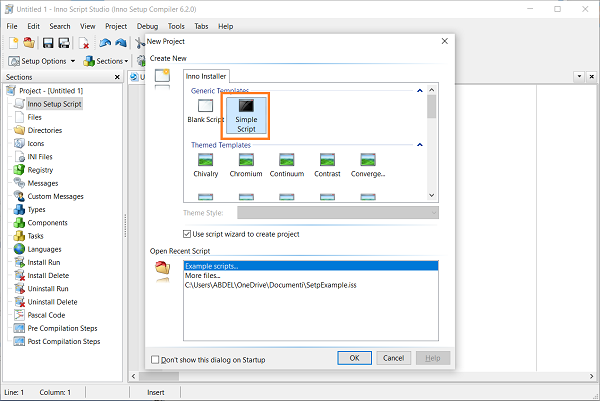
Task: Choose the Contrast themed template
Action: 327,166
